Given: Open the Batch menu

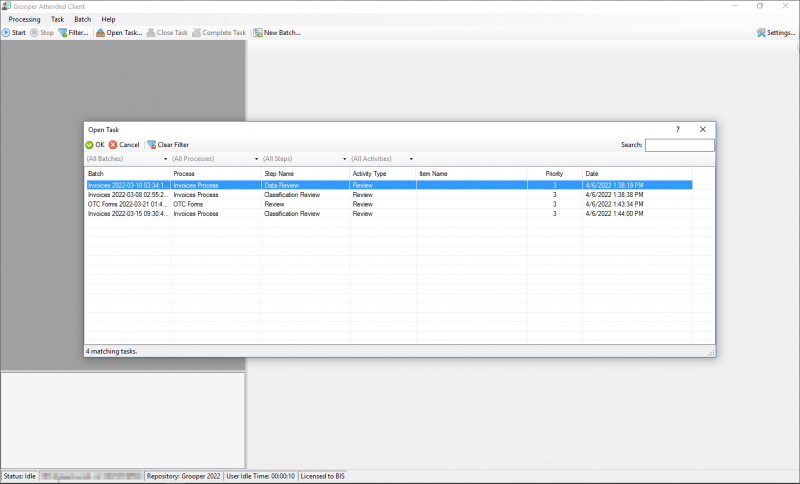Looking at the screenshot, I should click(x=83, y=19).
